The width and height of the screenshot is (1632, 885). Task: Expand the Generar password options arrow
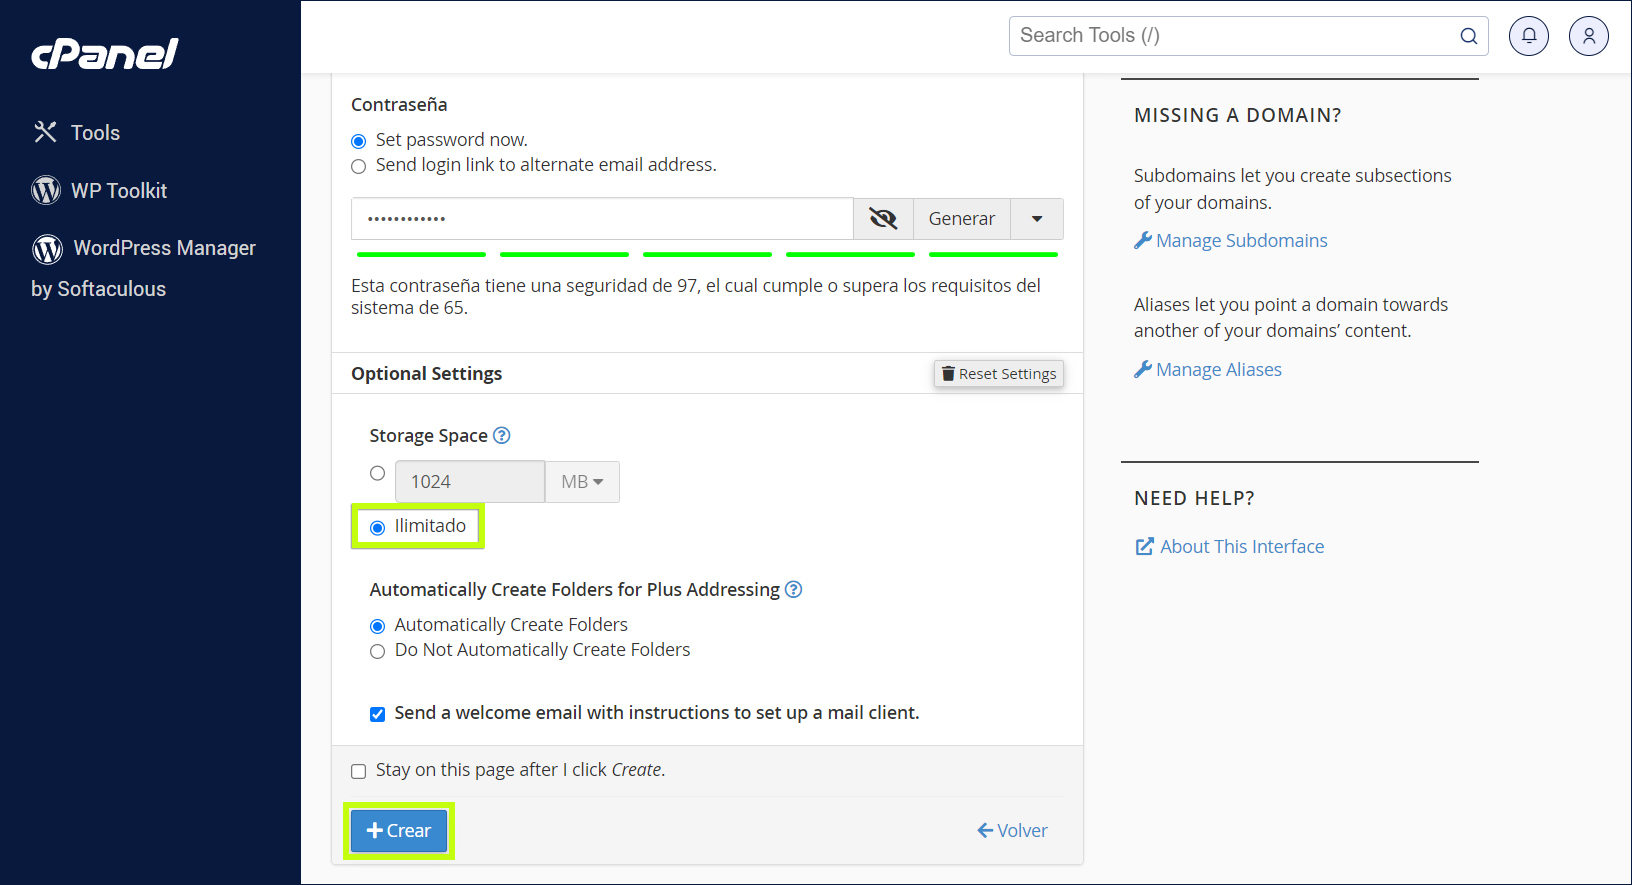click(1037, 218)
